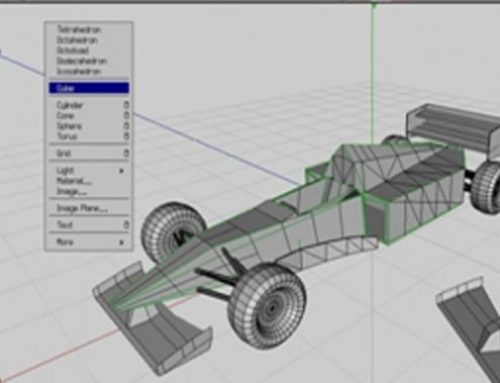This screenshot has height=383, width=500.
Task: Choose the Text menu entry
Action: coord(89,225)
